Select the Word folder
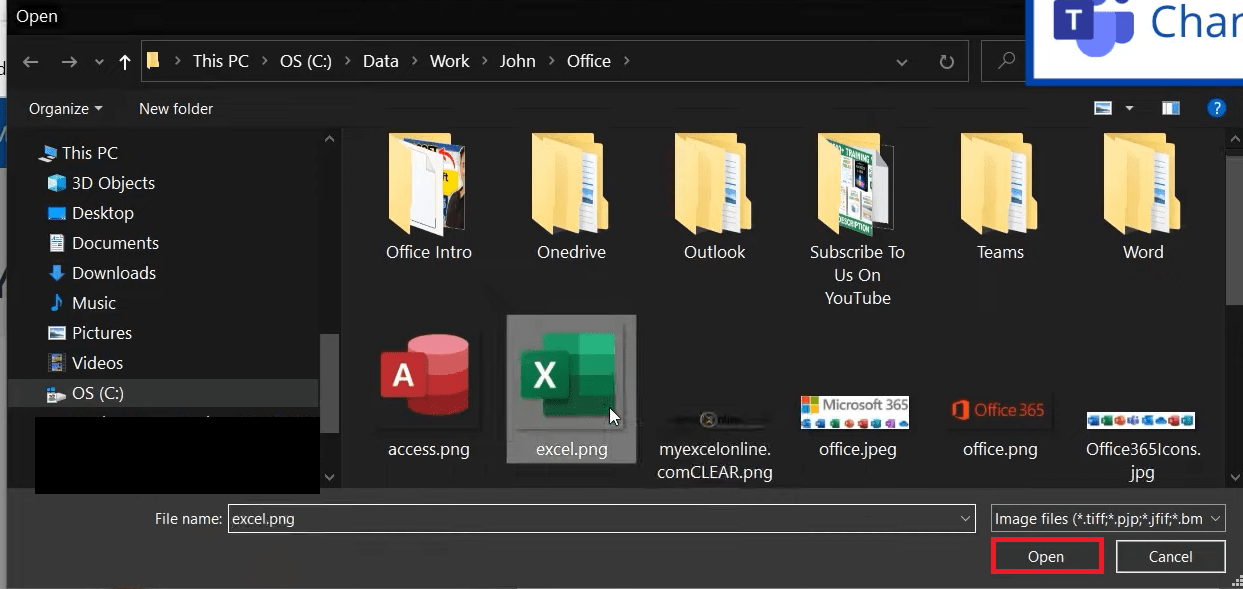The width and height of the screenshot is (1243, 589). [x=1143, y=198]
